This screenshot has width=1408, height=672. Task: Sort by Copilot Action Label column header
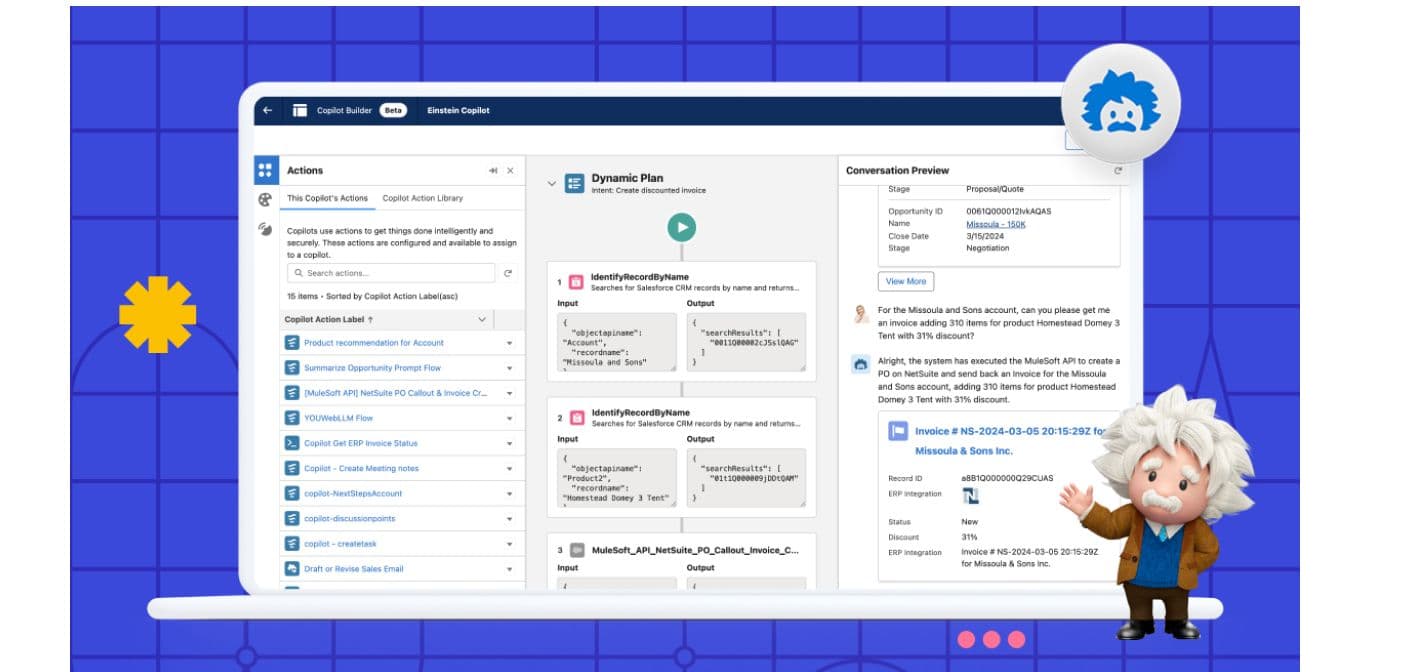click(x=329, y=320)
